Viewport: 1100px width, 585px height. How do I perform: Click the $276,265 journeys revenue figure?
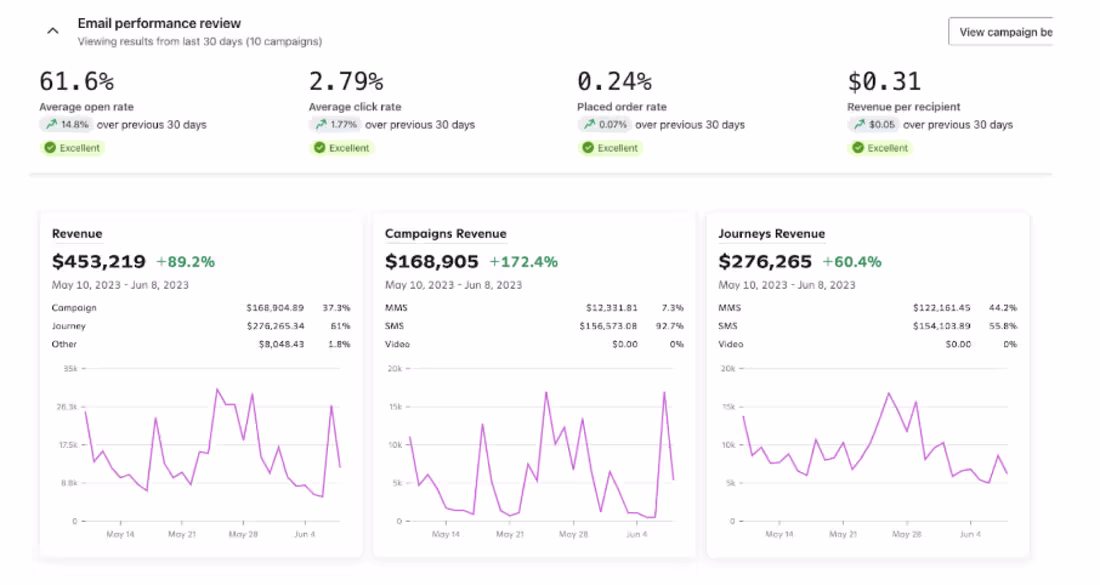(x=765, y=262)
